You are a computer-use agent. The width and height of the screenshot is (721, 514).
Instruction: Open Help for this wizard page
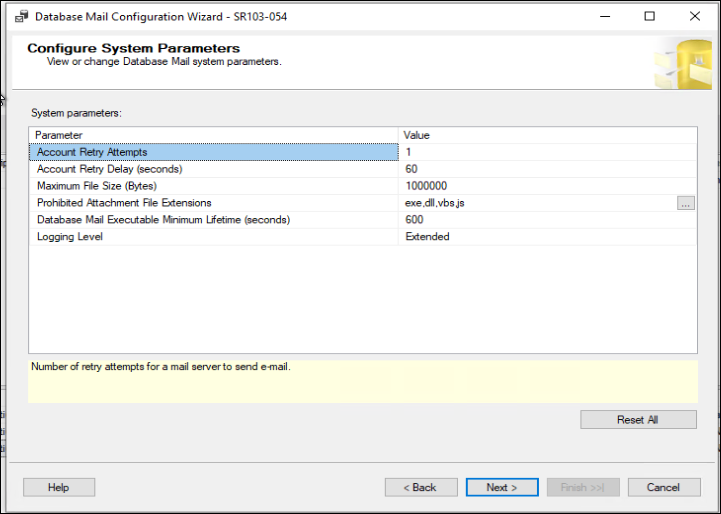coord(59,487)
